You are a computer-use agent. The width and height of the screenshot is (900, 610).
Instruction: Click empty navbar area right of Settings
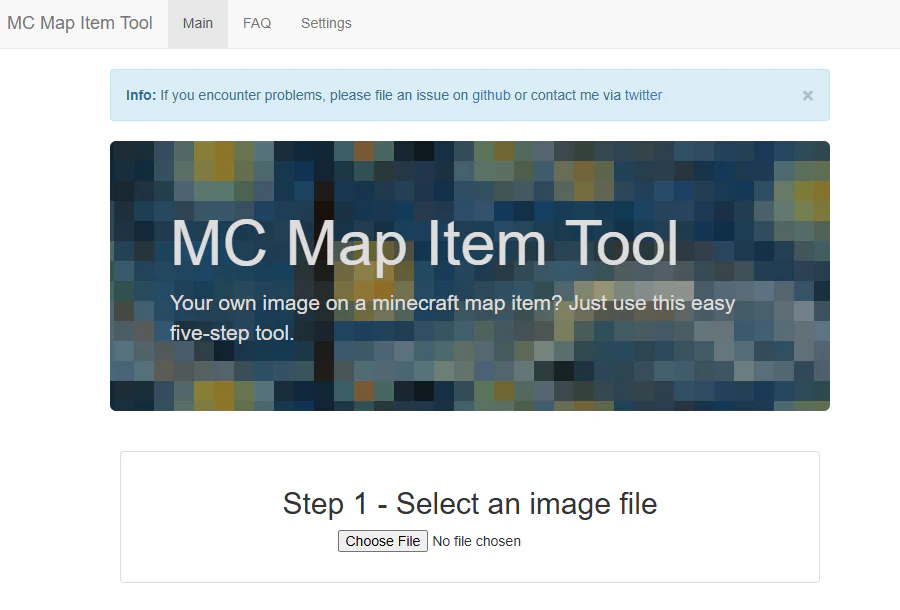(x=620, y=23)
